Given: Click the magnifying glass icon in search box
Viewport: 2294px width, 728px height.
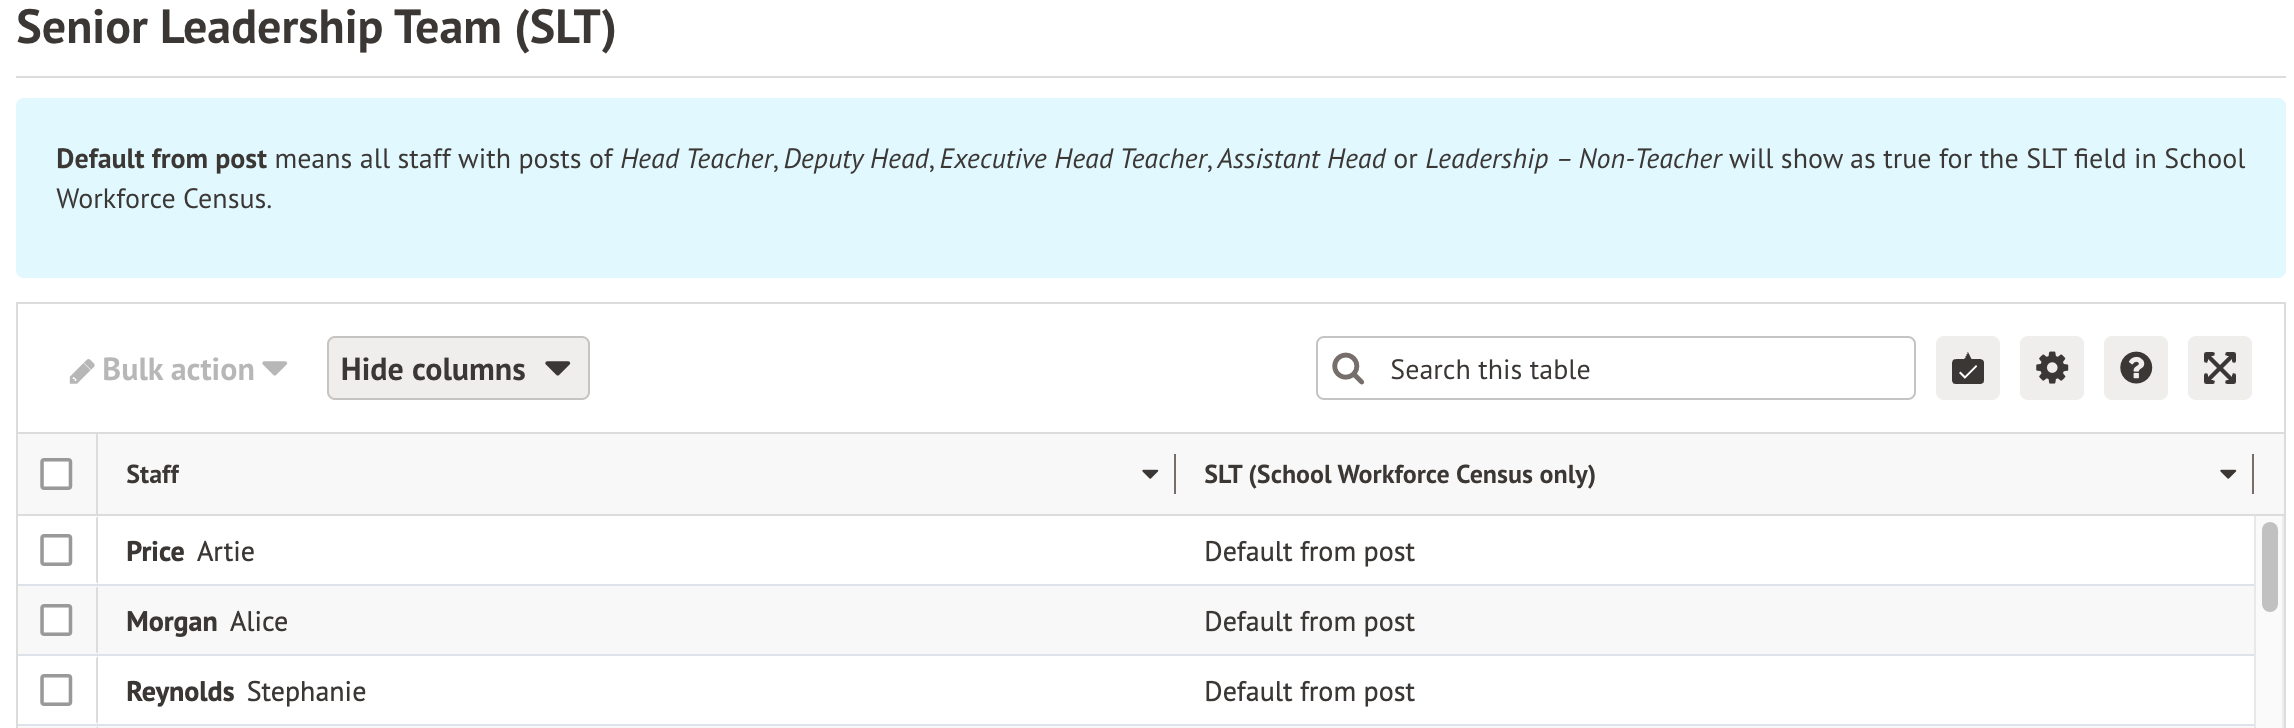Looking at the screenshot, I should point(1348,369).
